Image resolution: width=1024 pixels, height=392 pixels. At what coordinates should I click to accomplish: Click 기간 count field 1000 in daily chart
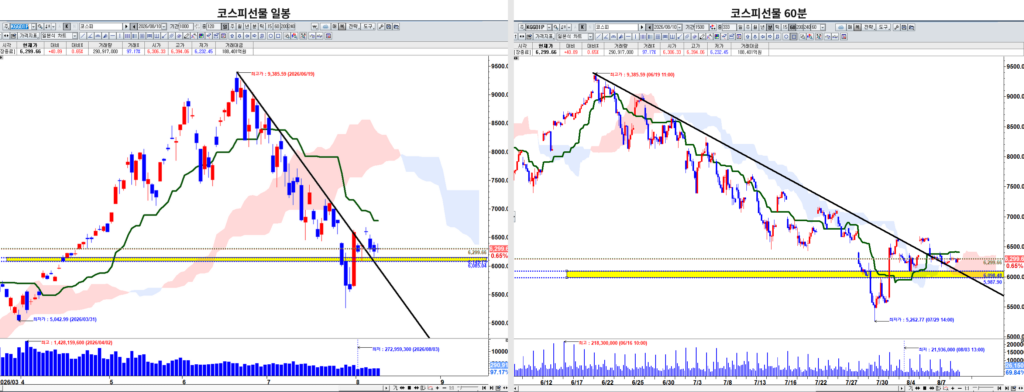click(x=186, y=26)
